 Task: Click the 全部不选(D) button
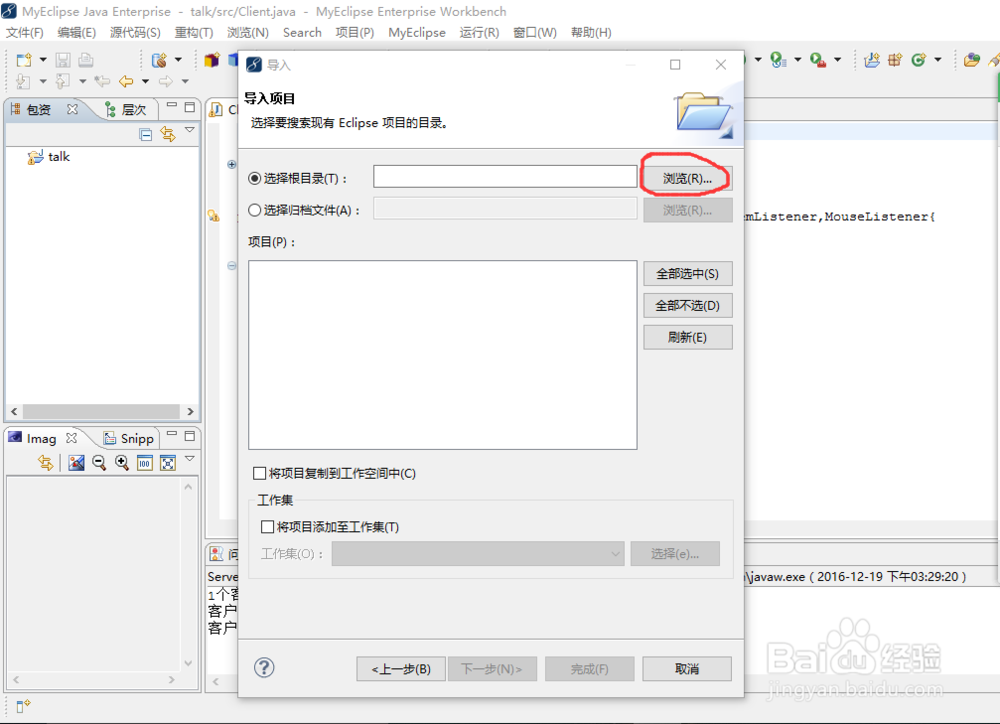coord(688,306)
